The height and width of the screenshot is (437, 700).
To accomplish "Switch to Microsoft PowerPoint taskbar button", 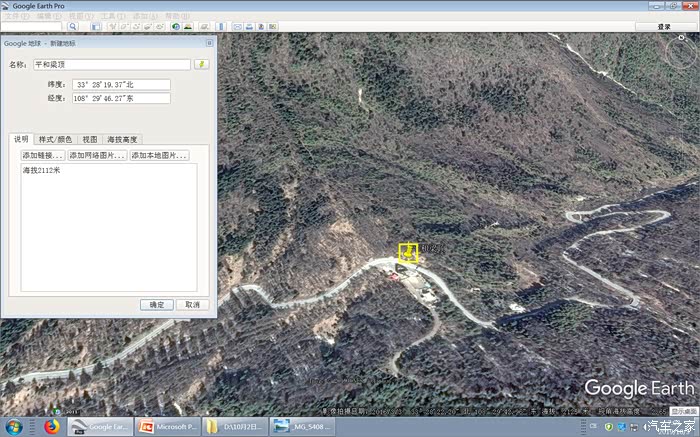I will coord(167,427).
